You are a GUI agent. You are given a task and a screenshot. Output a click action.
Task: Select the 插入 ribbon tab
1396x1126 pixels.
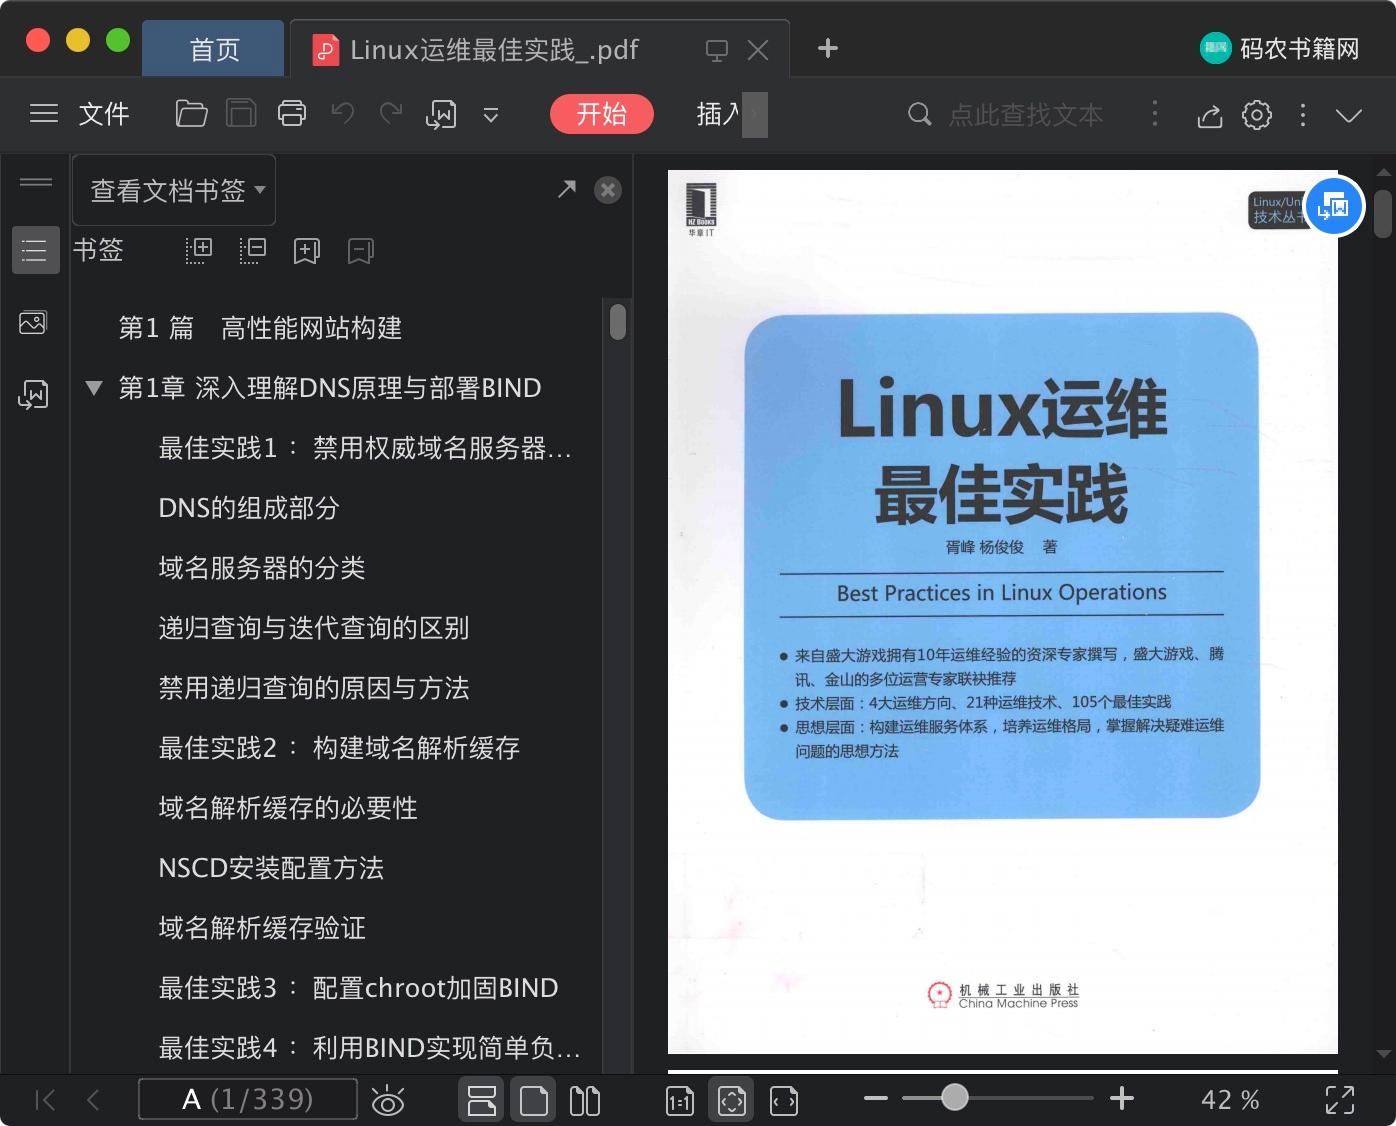click(719, 114)
